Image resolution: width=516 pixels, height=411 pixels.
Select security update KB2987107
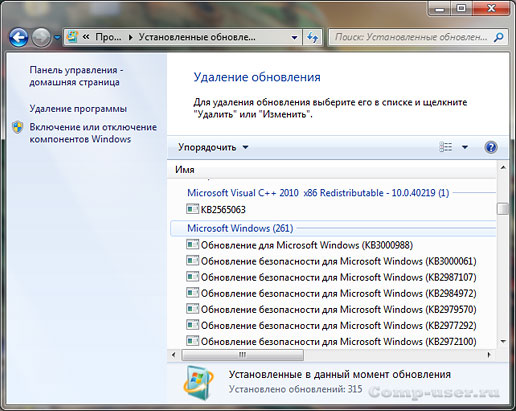pos(339,277)
